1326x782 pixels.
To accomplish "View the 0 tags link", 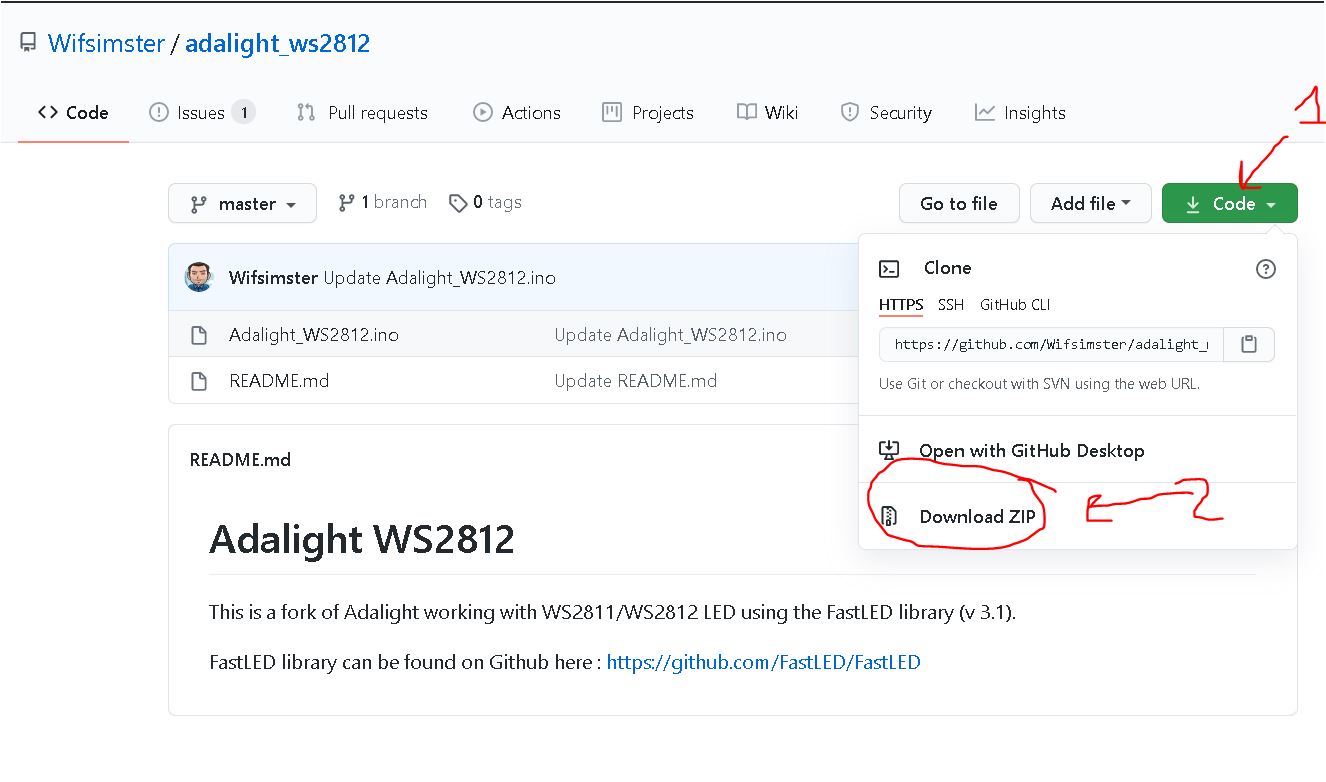I will pos(485,202).
